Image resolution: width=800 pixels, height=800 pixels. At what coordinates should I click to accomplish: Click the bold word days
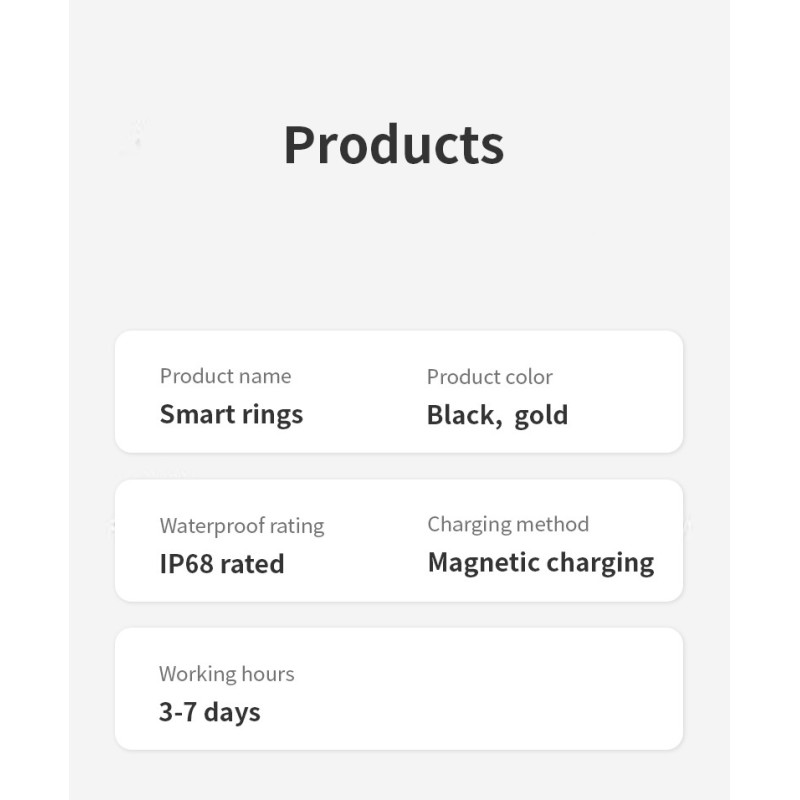(x=233, y=712)
